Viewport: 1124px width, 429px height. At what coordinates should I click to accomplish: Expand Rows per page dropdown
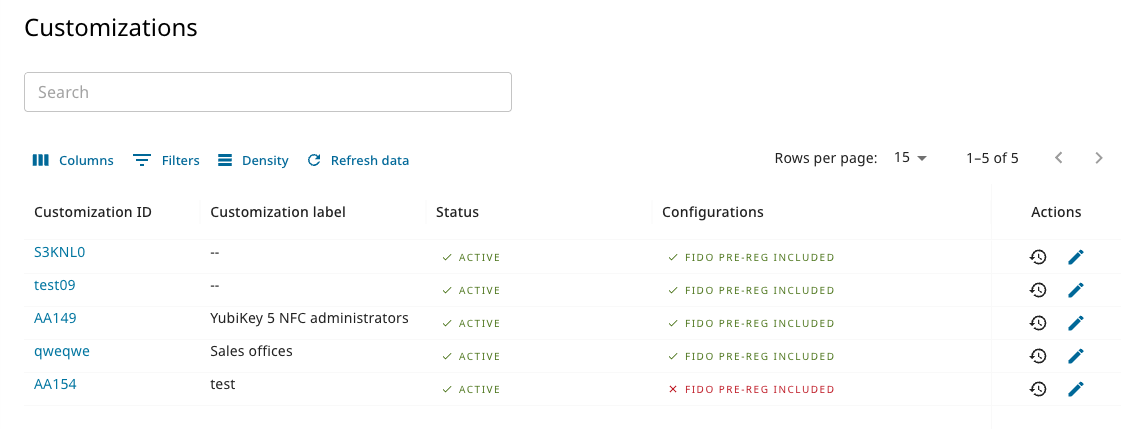click(910, 158)
